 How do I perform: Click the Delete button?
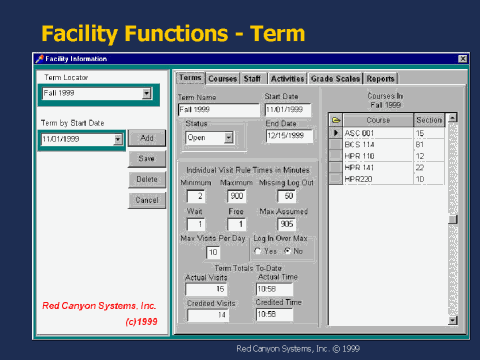tap(147, 179)
